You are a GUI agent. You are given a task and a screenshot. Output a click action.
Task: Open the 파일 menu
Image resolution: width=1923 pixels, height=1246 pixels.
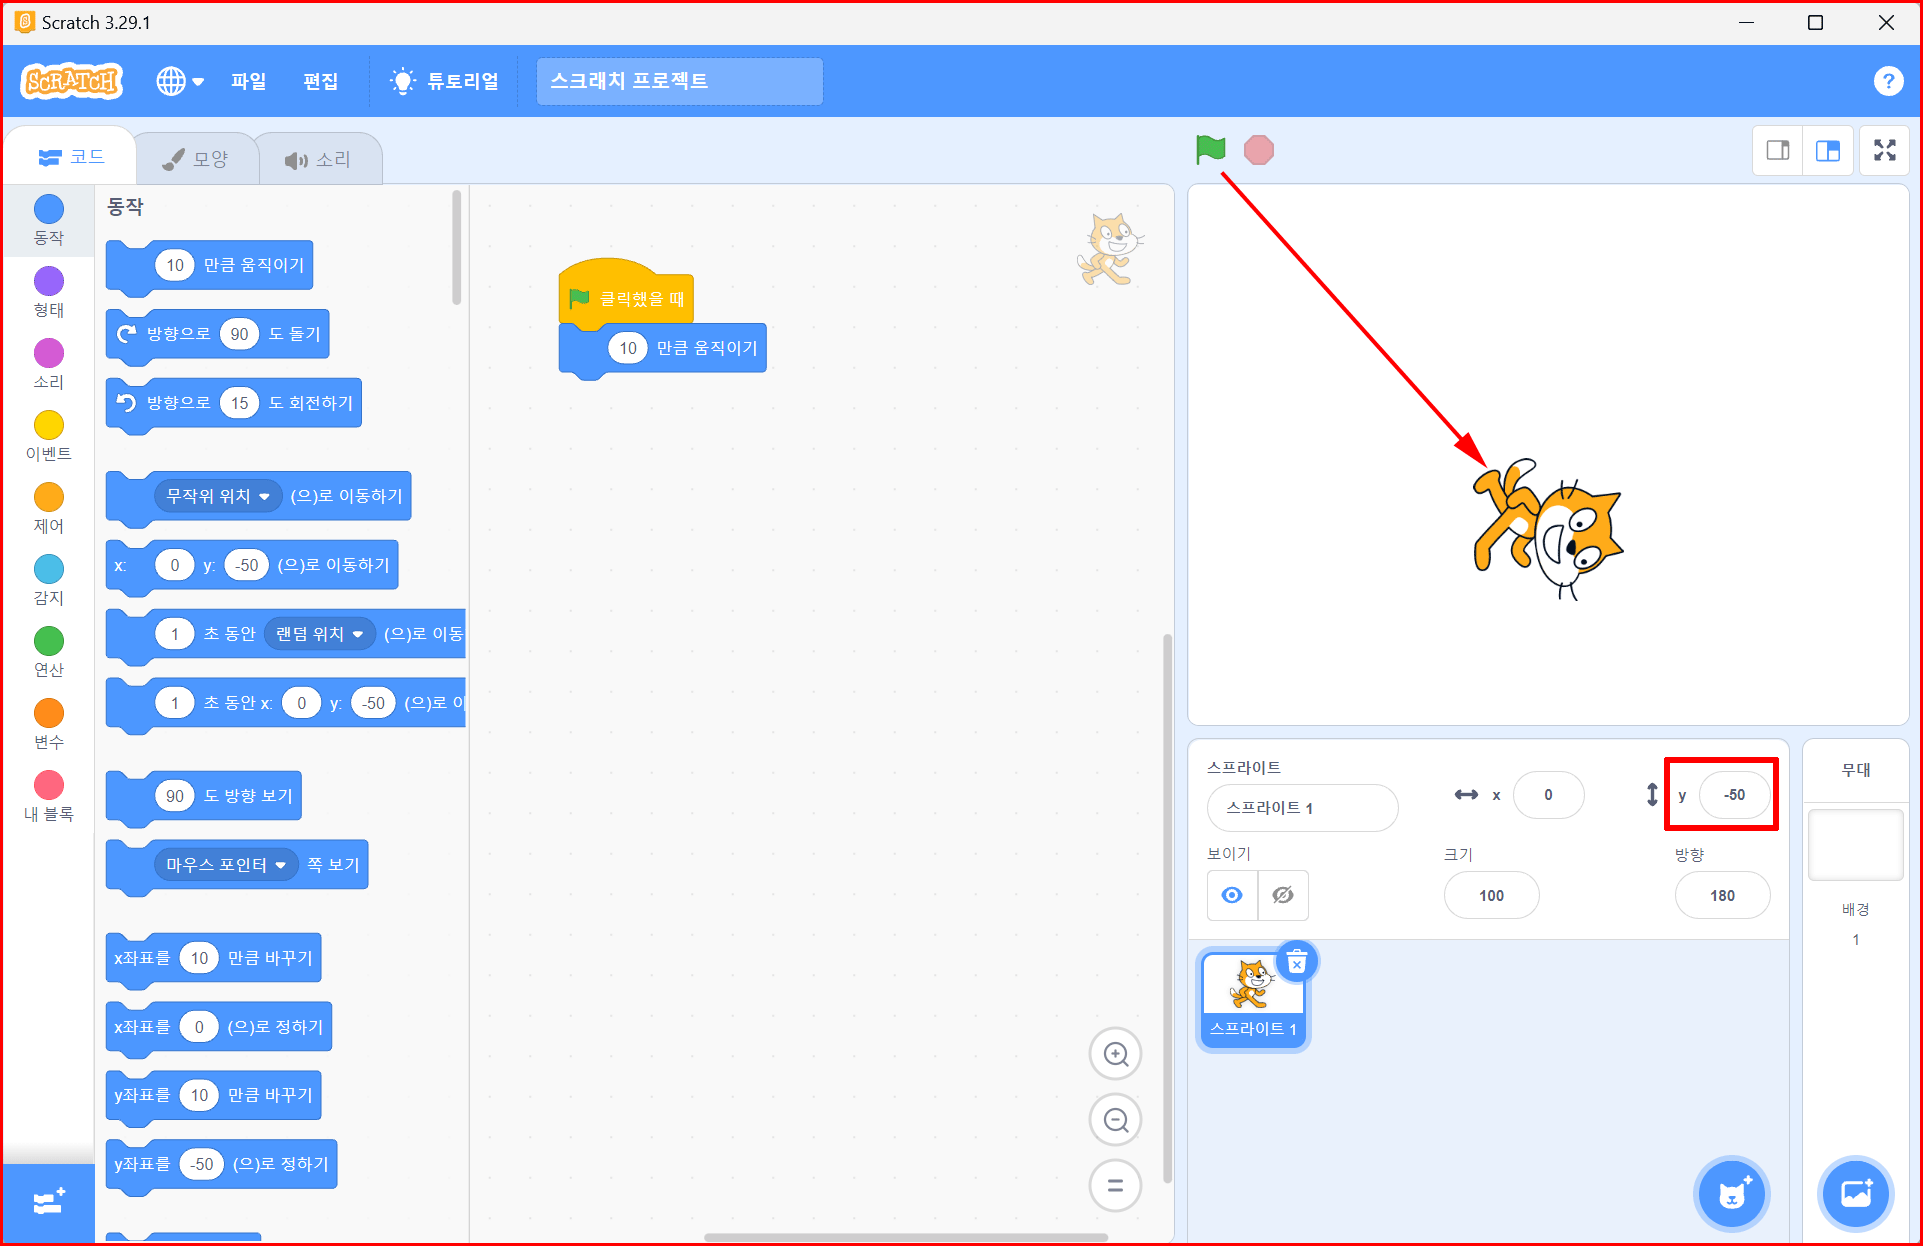coord(248,81)
